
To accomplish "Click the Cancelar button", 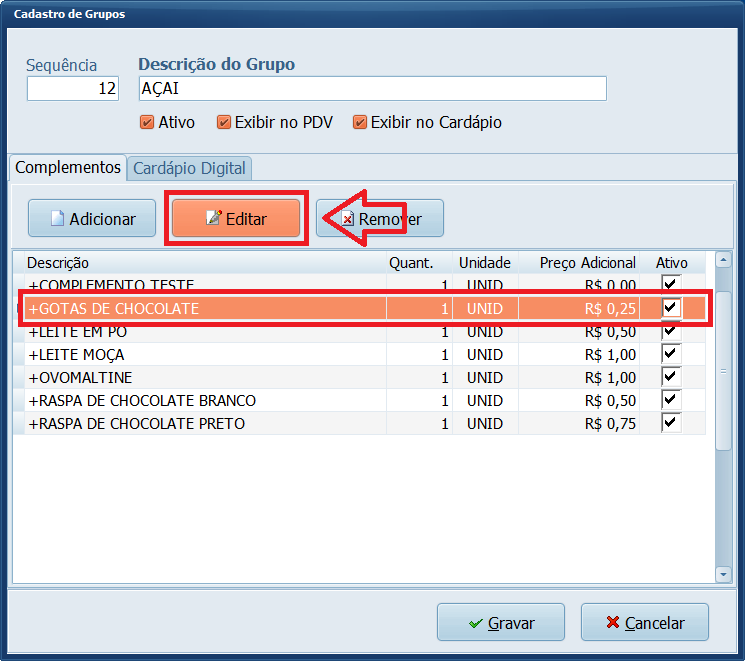I will tap(644, 623).
